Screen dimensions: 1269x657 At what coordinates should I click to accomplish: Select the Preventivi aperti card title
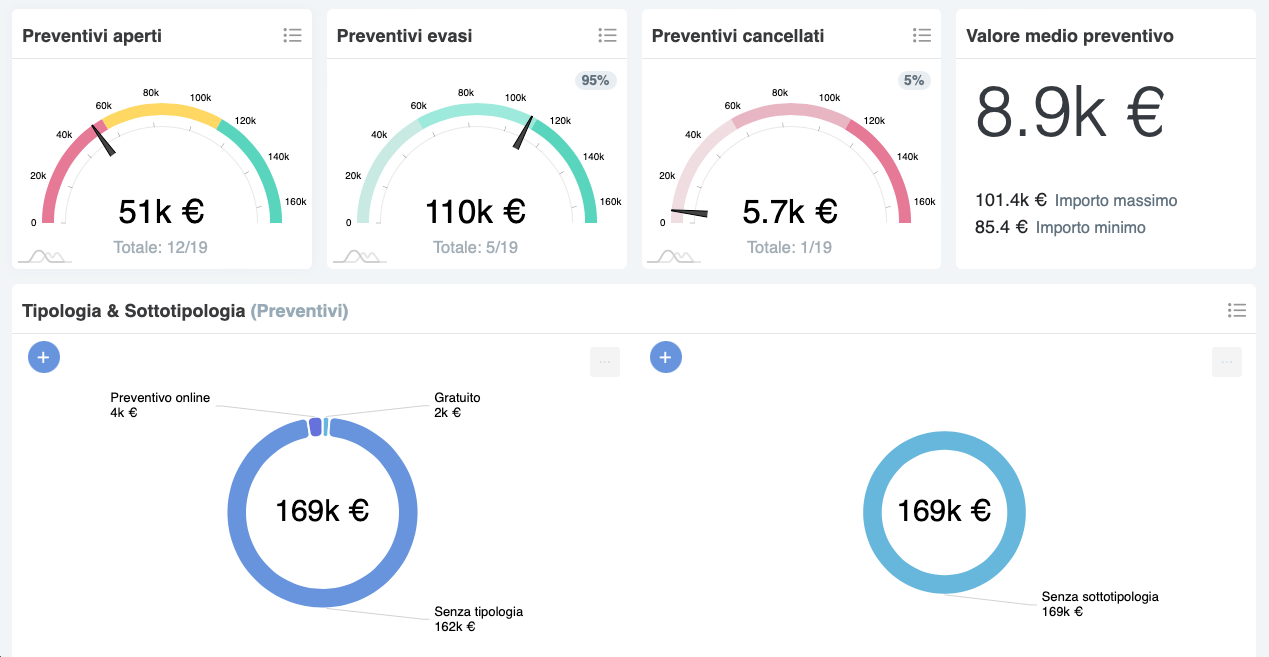90,35
